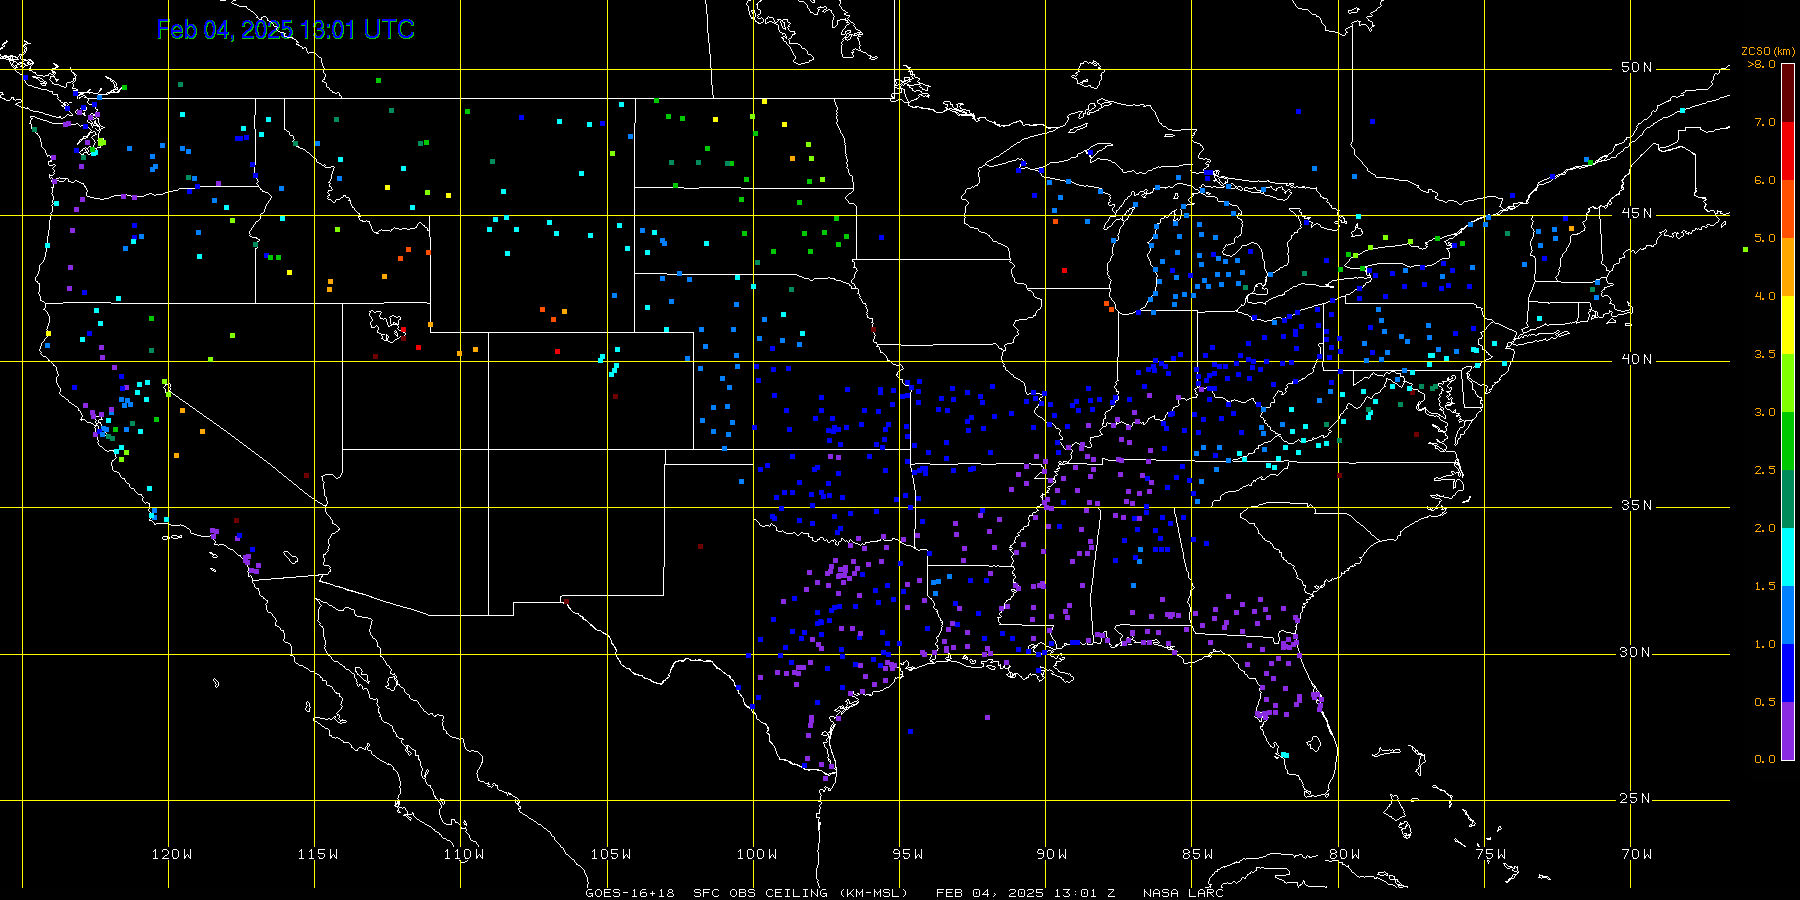Click the FEB 04, 2025 13:01 Z footer text
This screenshot has width=1800, height=900.
click(1025, 893)
